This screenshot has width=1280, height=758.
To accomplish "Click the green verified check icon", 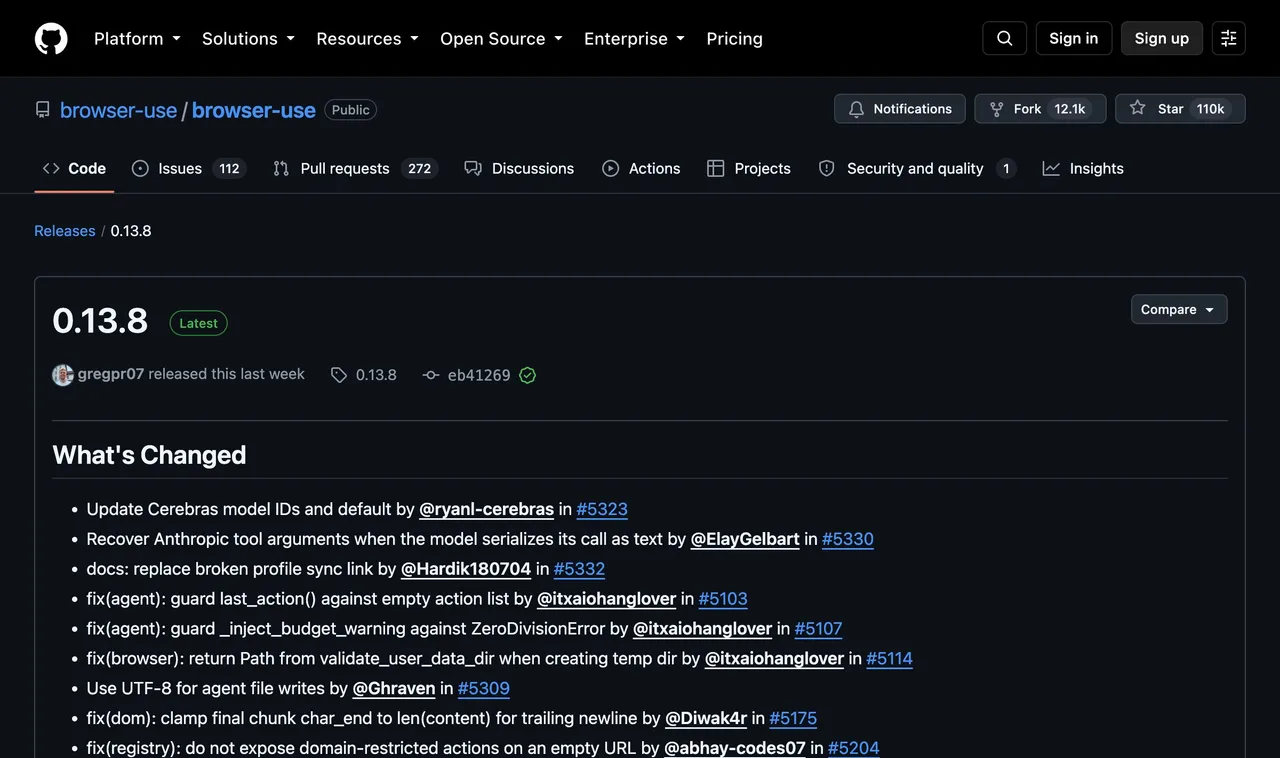I will pyautogui.click(x=527, y=375).
